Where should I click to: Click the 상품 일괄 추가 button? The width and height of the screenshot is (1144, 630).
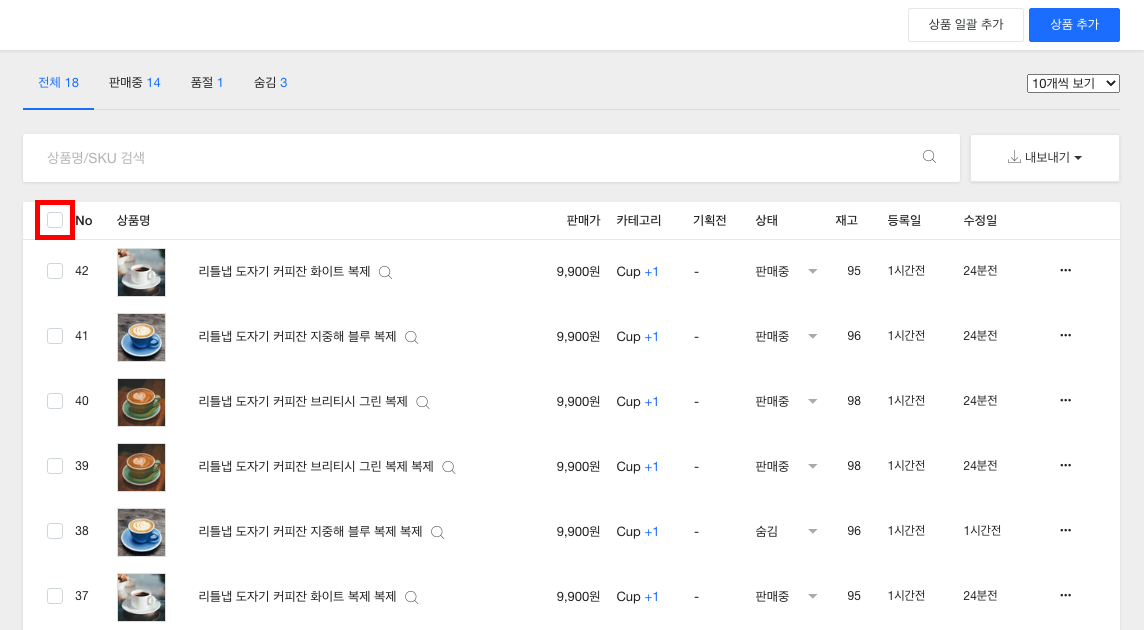pyautogui.click(x=966, y=25)
